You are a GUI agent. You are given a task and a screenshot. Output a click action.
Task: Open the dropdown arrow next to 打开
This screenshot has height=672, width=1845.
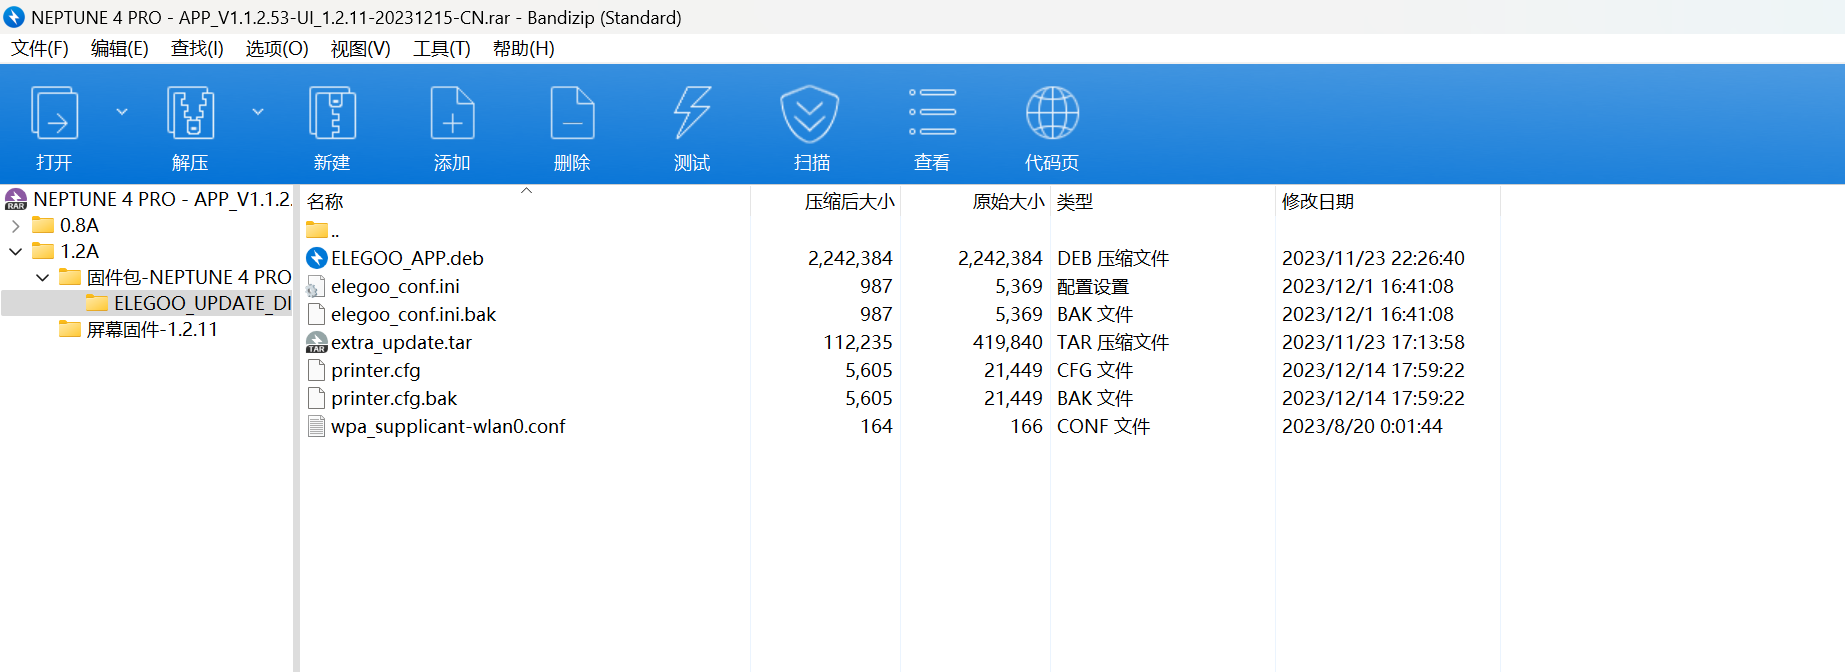(x=122, y=112)
